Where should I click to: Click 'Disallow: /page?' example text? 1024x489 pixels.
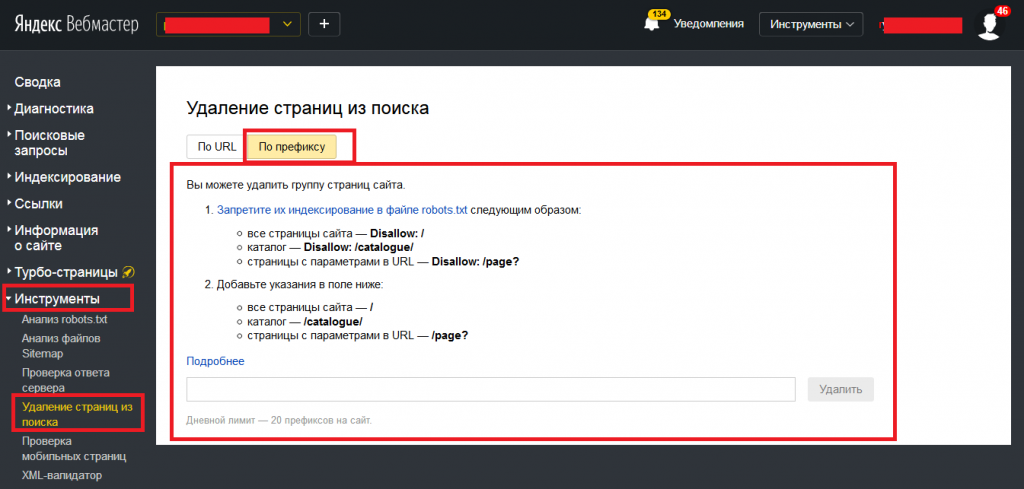[475, 261]
